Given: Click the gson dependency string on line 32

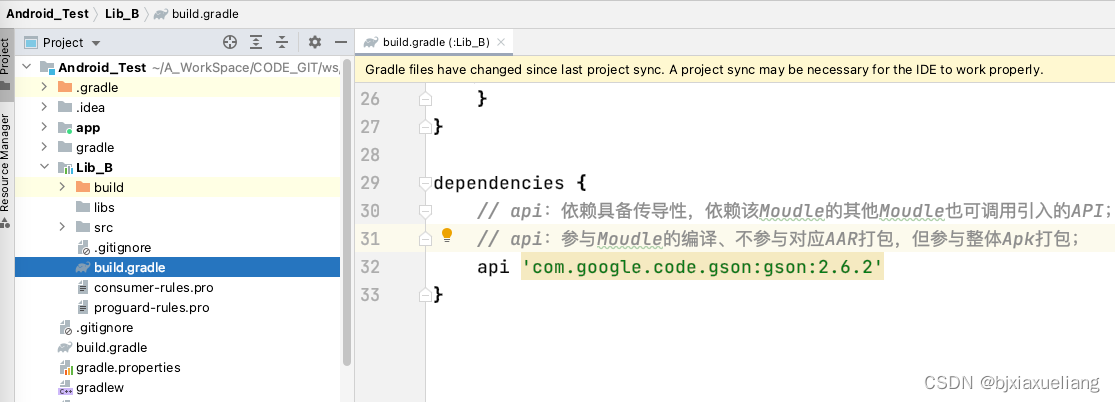Looking at the screenshot, I should tap(702, 268).
